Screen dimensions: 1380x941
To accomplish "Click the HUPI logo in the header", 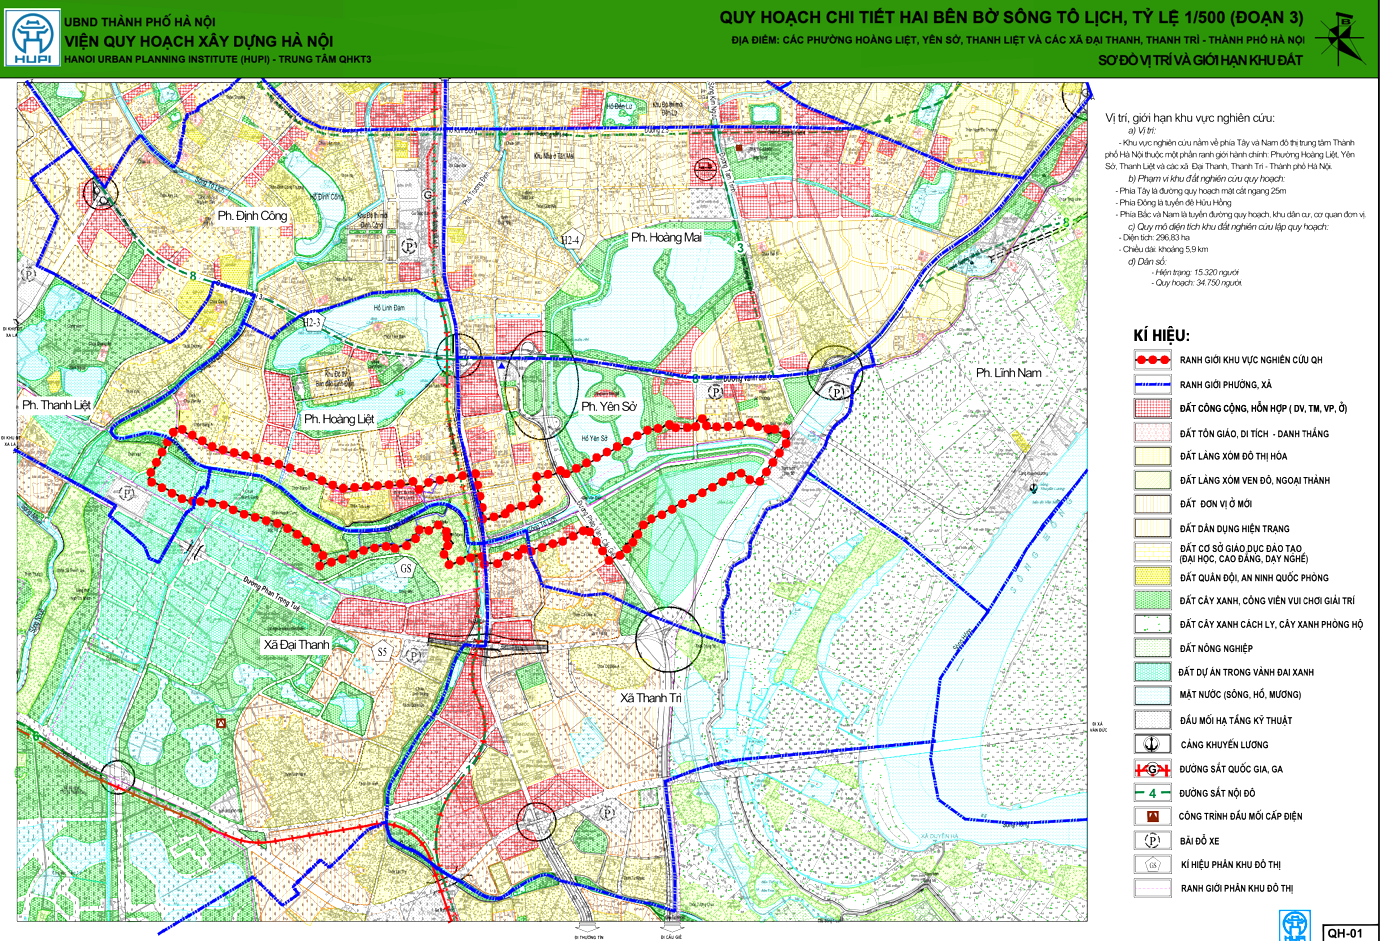I will click(x=30, y=38).
